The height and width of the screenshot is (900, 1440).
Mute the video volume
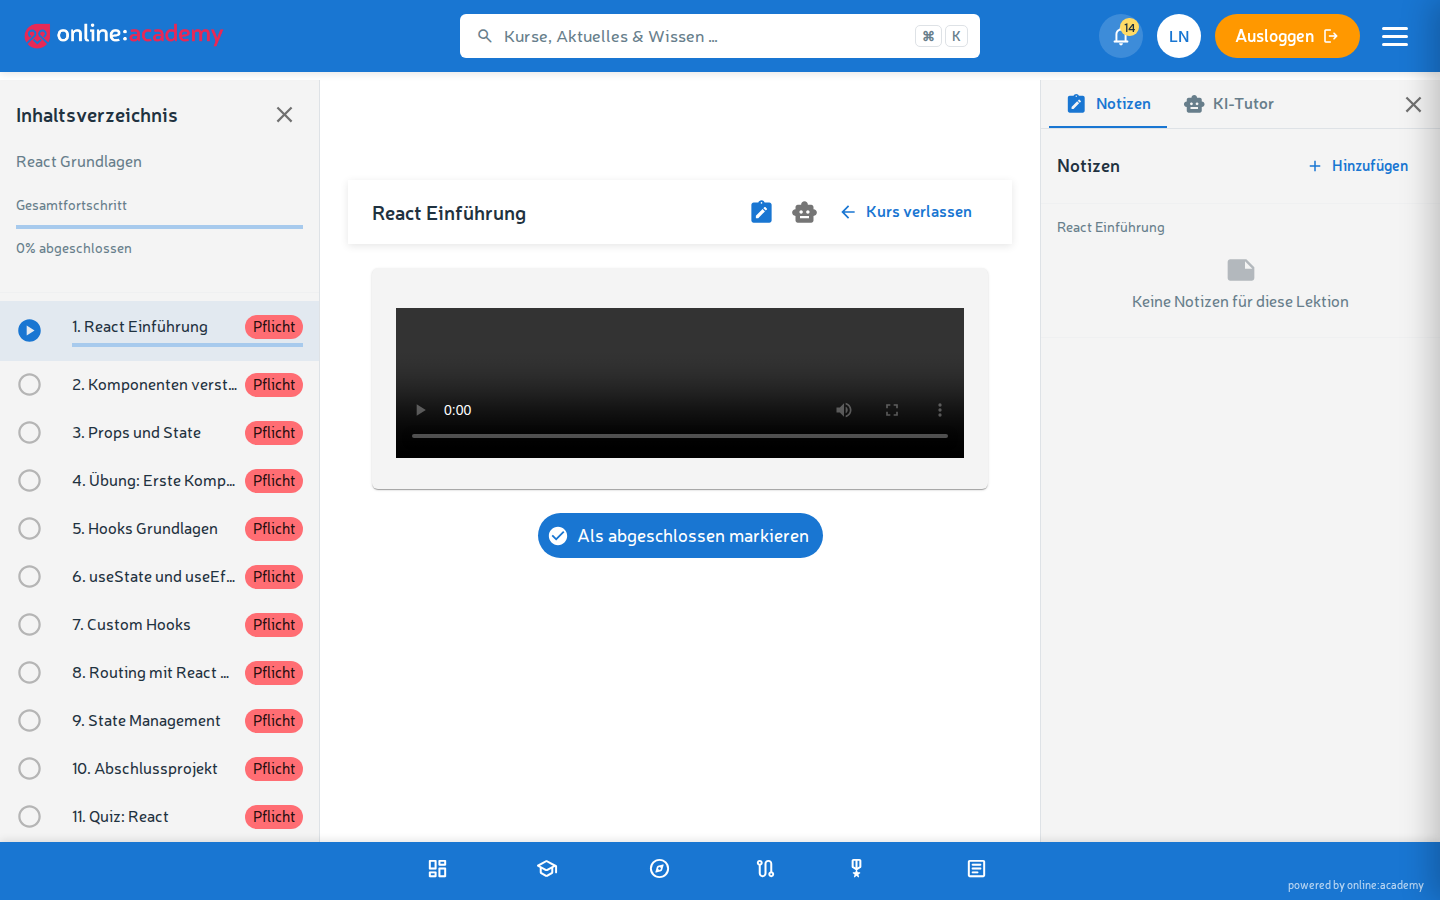point(844,410)
